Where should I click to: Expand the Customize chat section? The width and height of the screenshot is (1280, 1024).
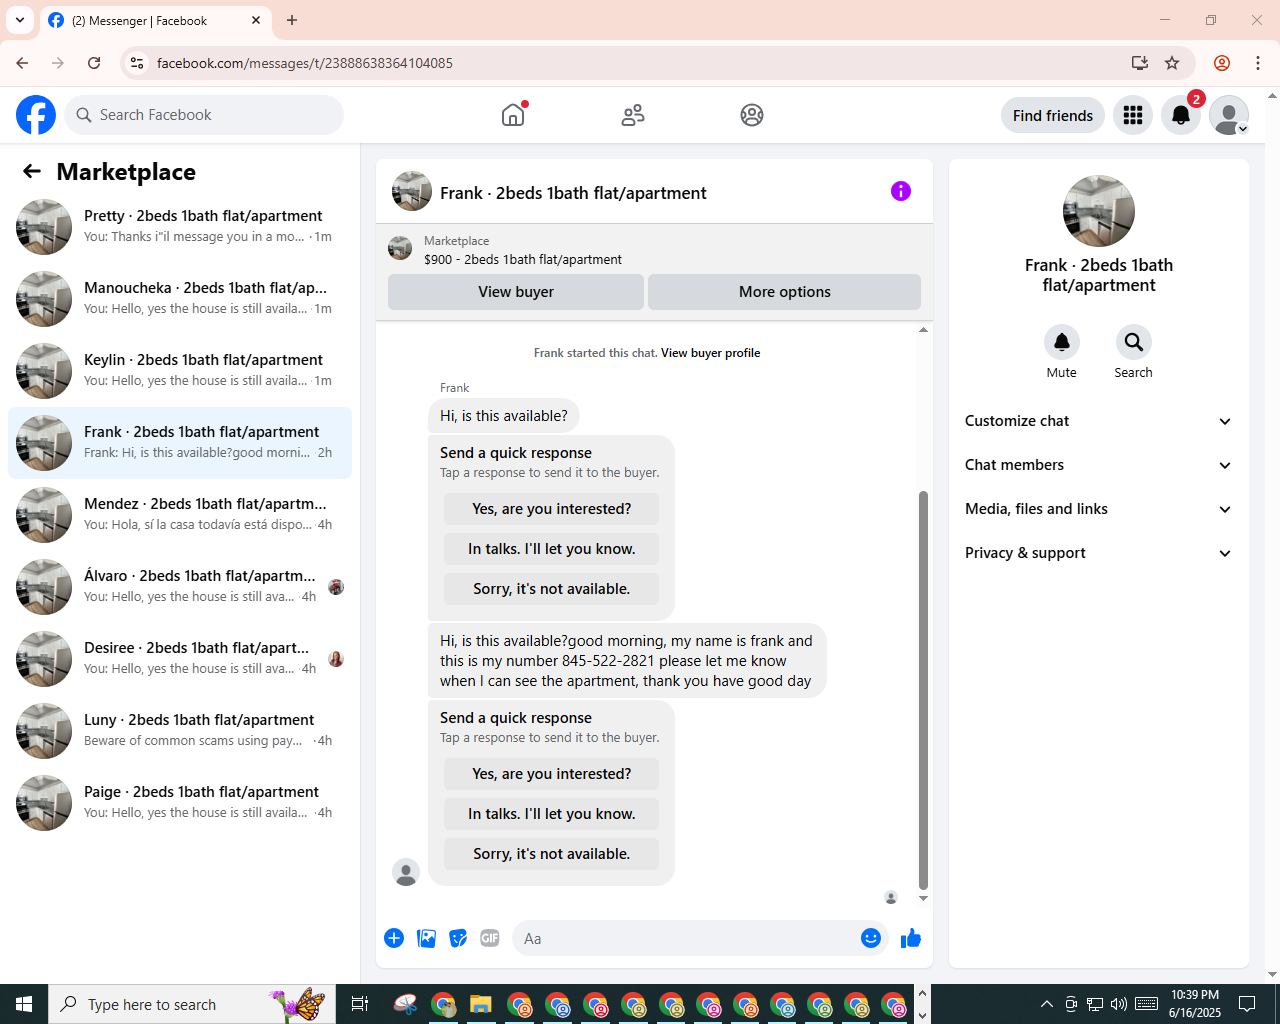(1099, 421)
